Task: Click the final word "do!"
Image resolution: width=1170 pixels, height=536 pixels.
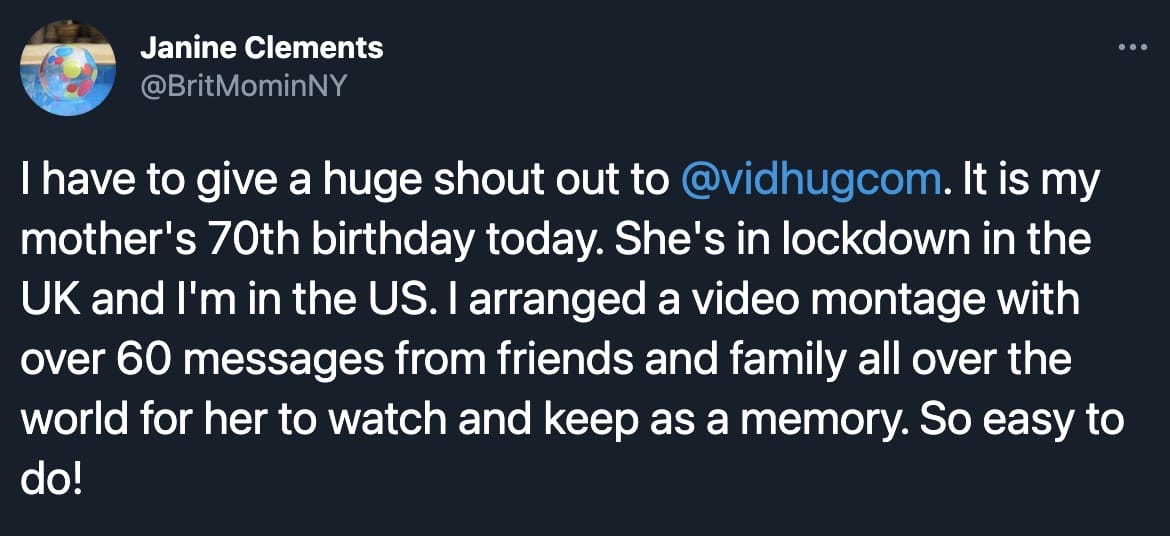Action: pos(51,477)
